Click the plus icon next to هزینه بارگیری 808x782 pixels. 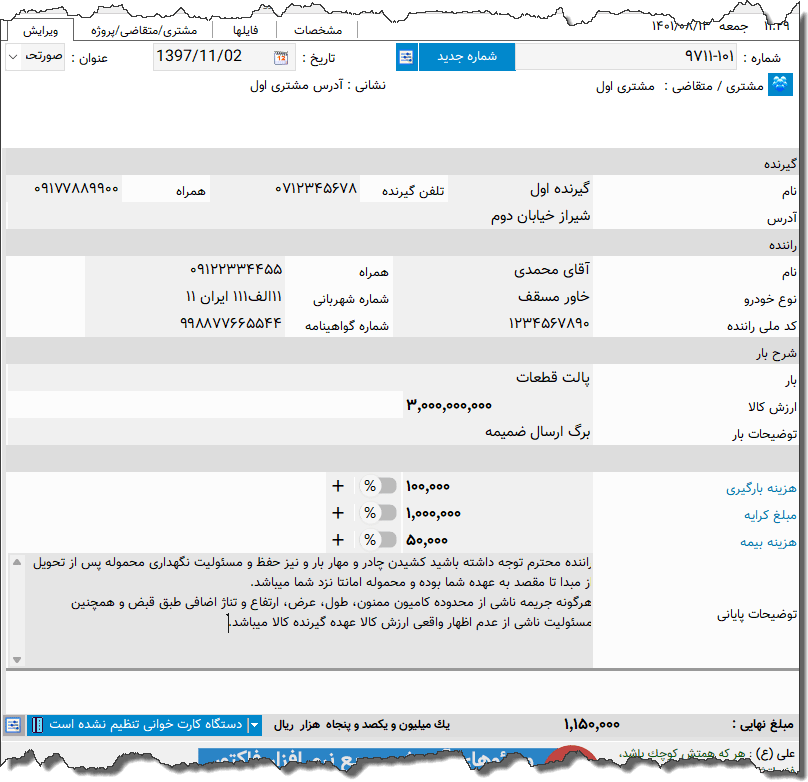pos(339,486)
